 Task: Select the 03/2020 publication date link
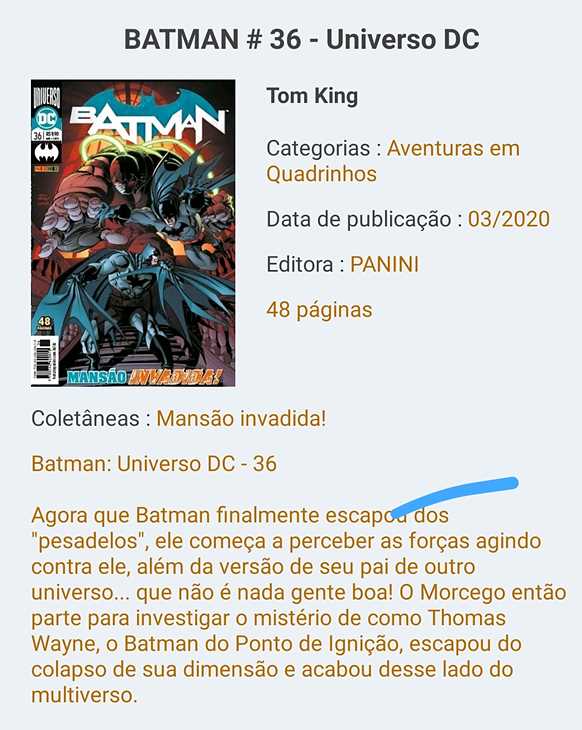[x=508, y=219]
